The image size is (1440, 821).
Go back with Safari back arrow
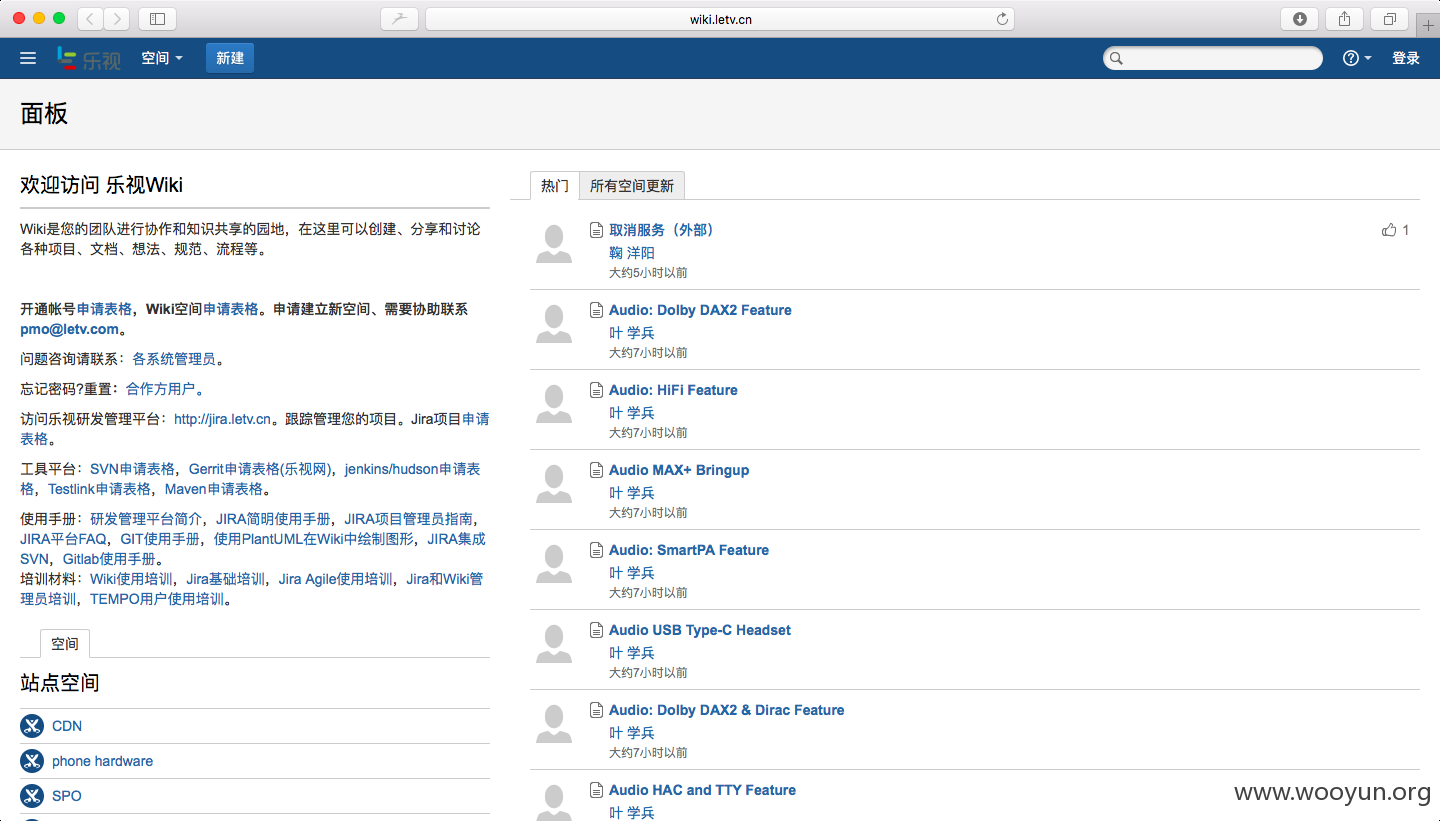click(x=90, y=18)
